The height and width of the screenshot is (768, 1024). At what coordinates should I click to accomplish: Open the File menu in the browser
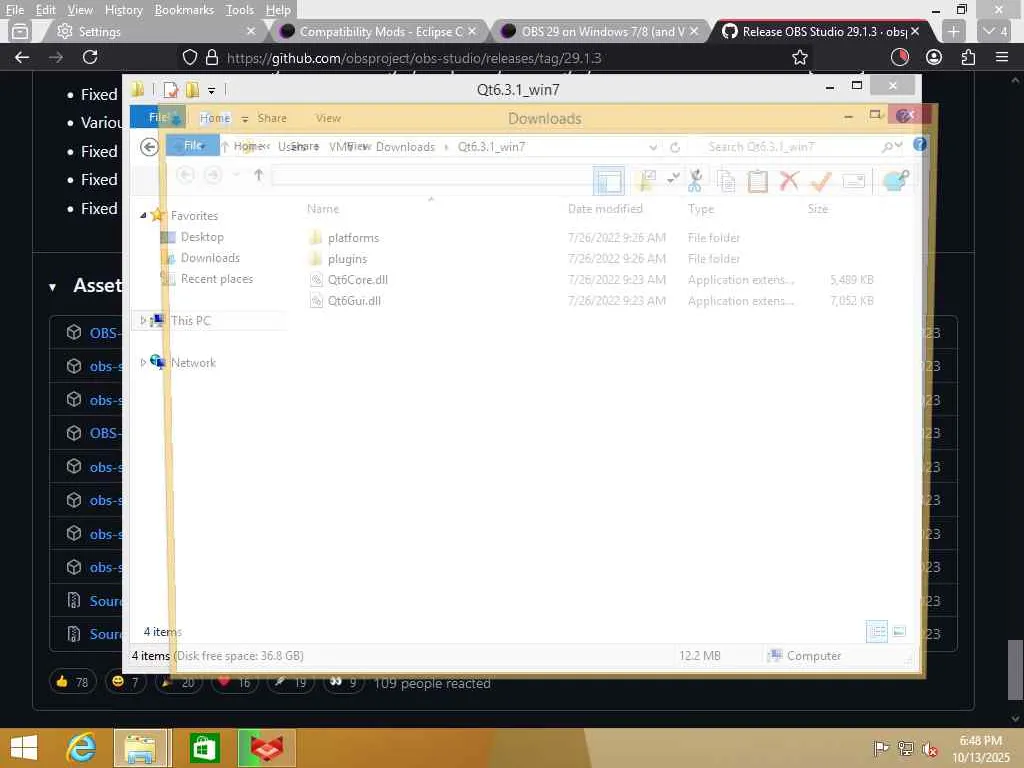(14, 10)
